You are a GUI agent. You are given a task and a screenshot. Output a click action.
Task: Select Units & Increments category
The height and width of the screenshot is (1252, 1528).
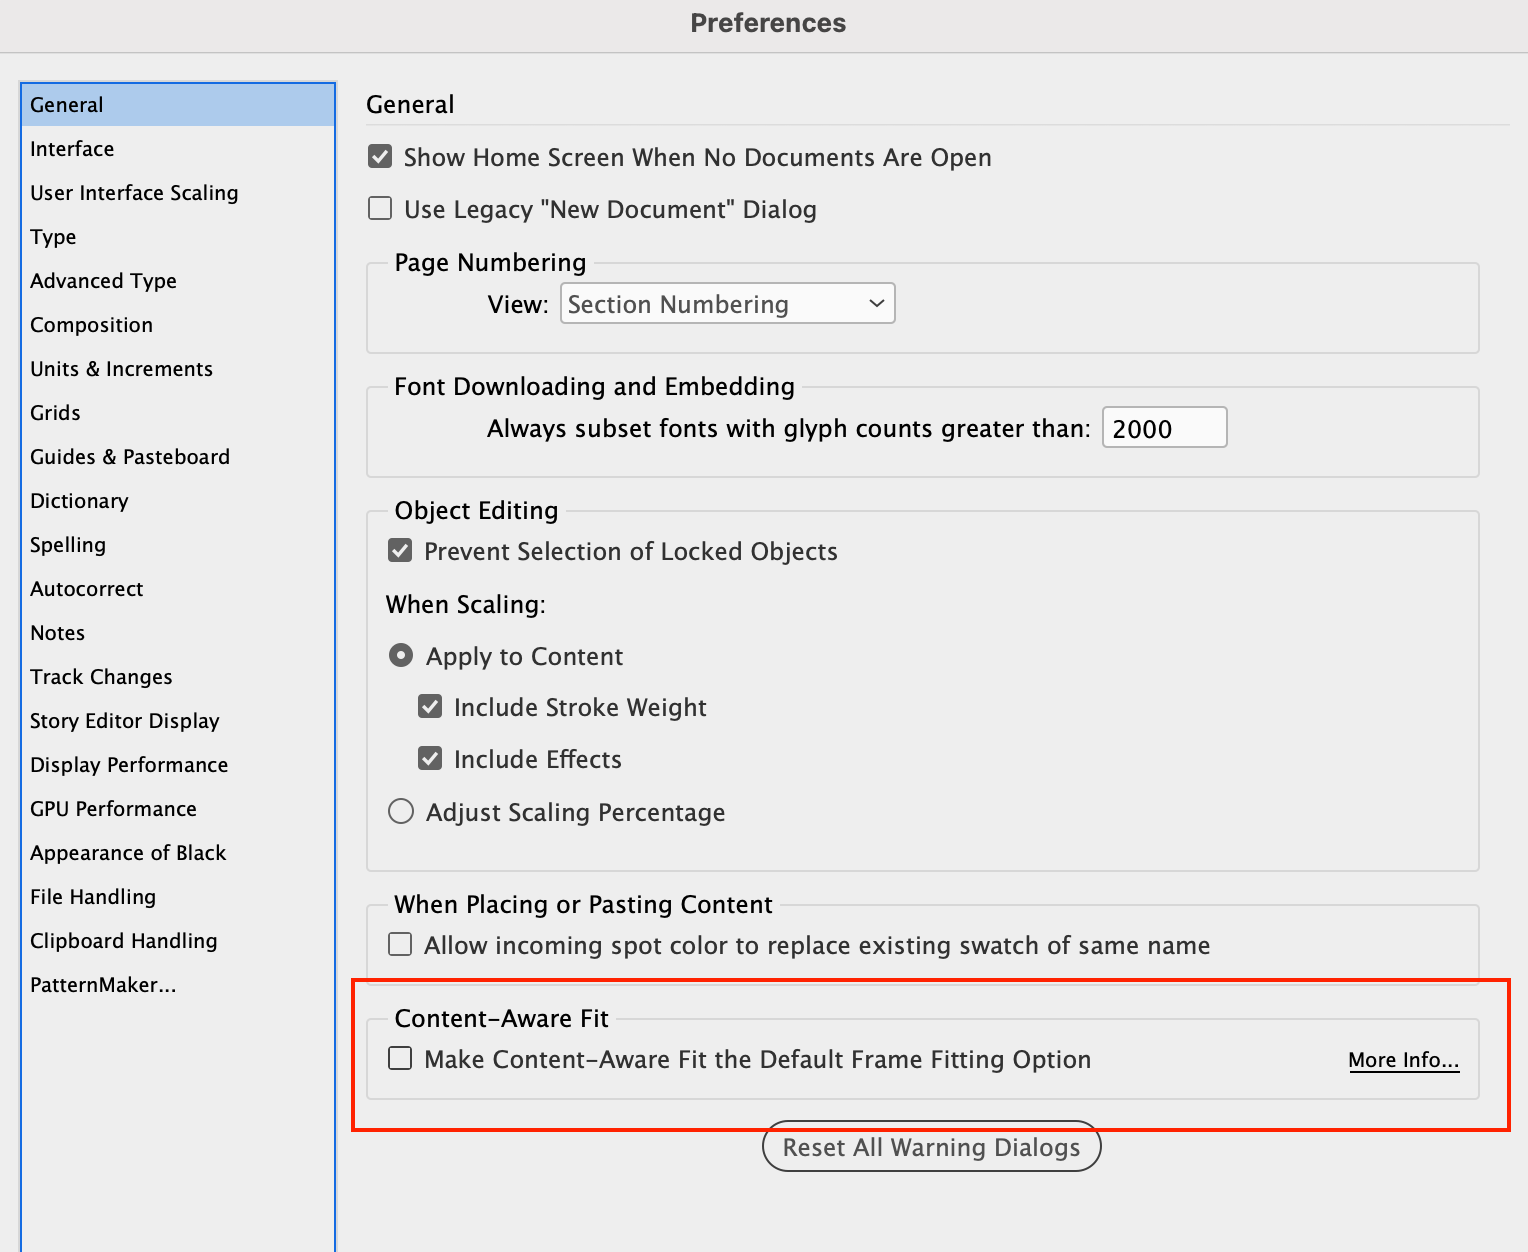(x=178, y=369)
